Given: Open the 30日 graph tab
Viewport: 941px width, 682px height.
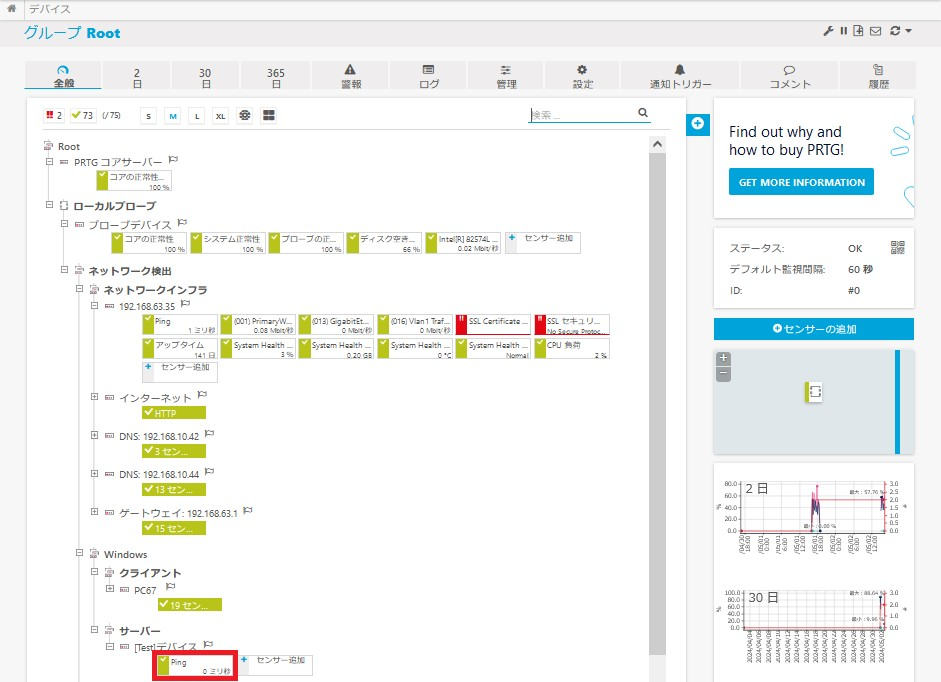Looking at the screenshot, I should point(205,77).
